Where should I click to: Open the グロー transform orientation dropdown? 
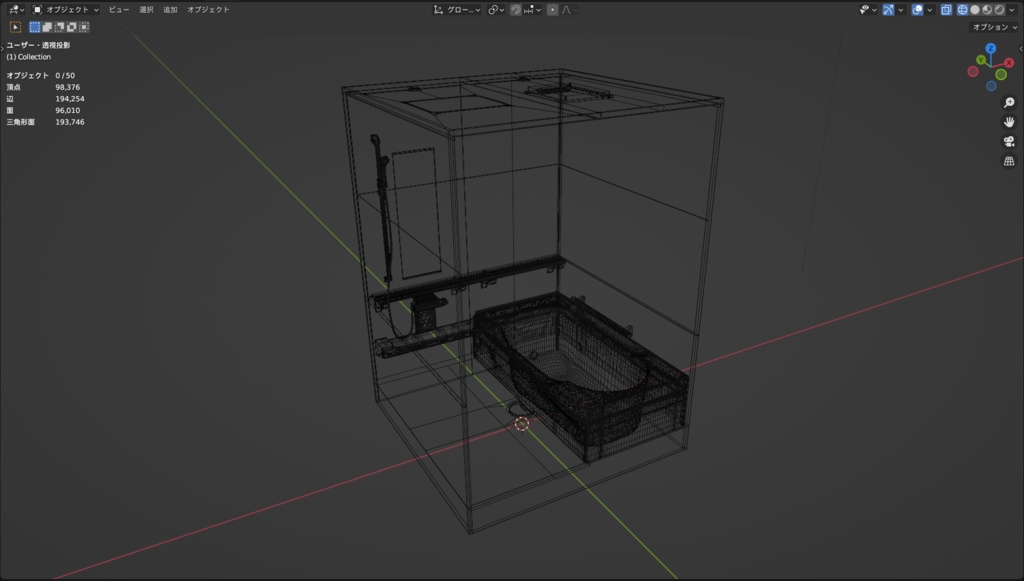click(x=456, y=10)
